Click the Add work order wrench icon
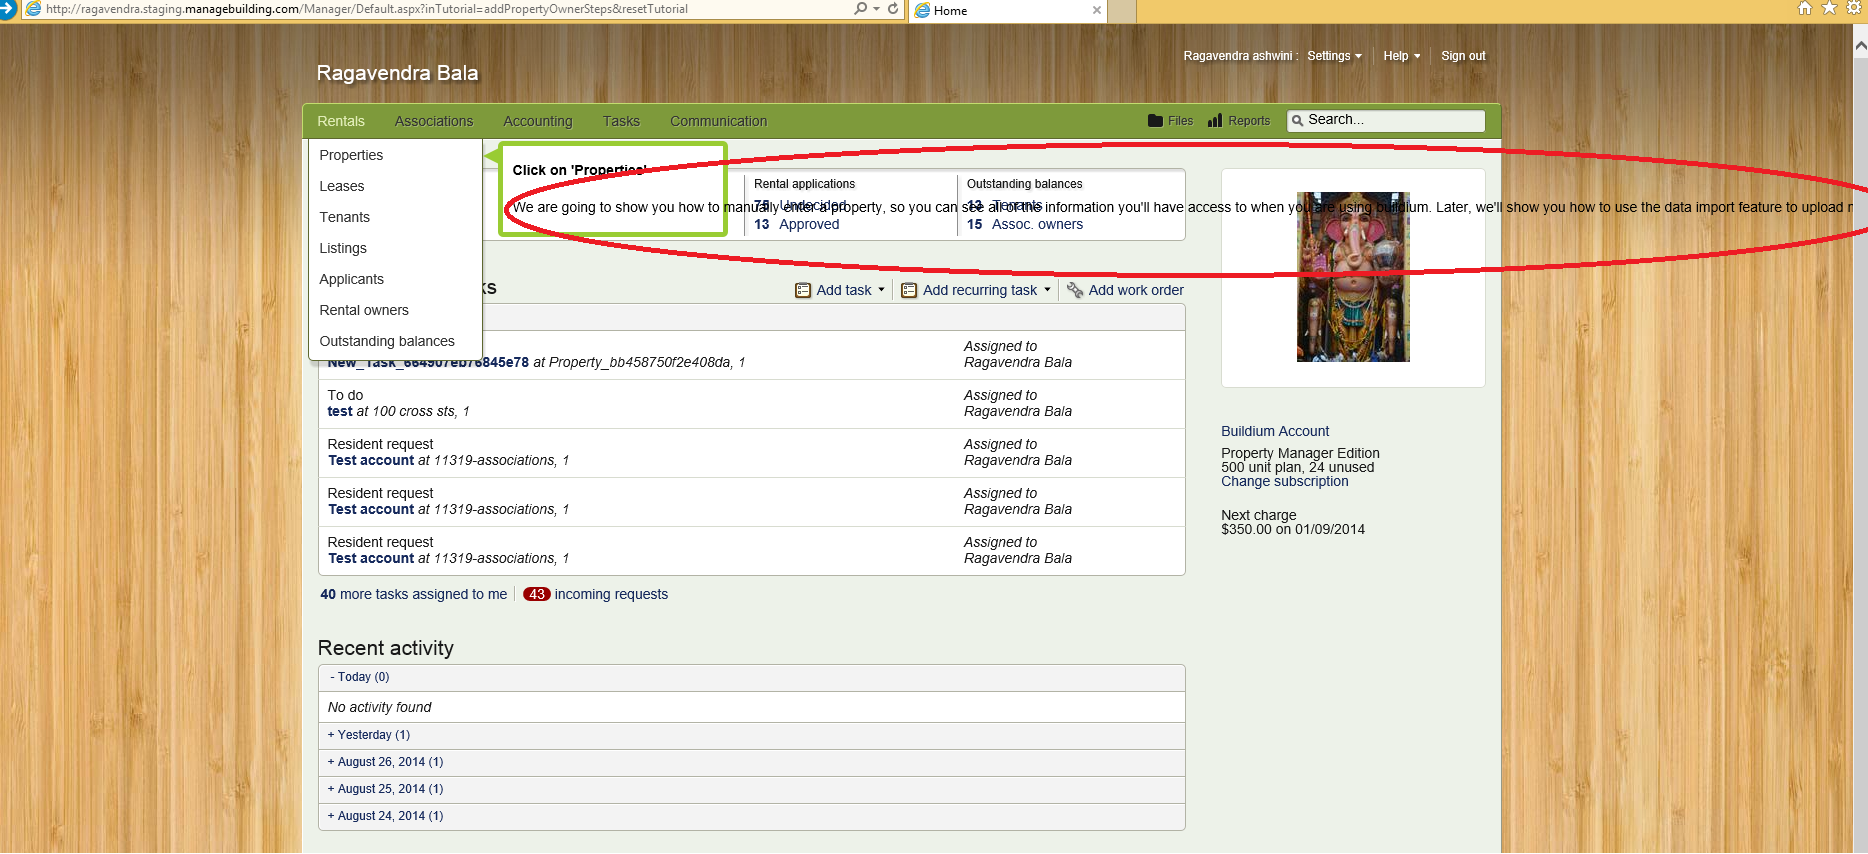 point(1075,290)
